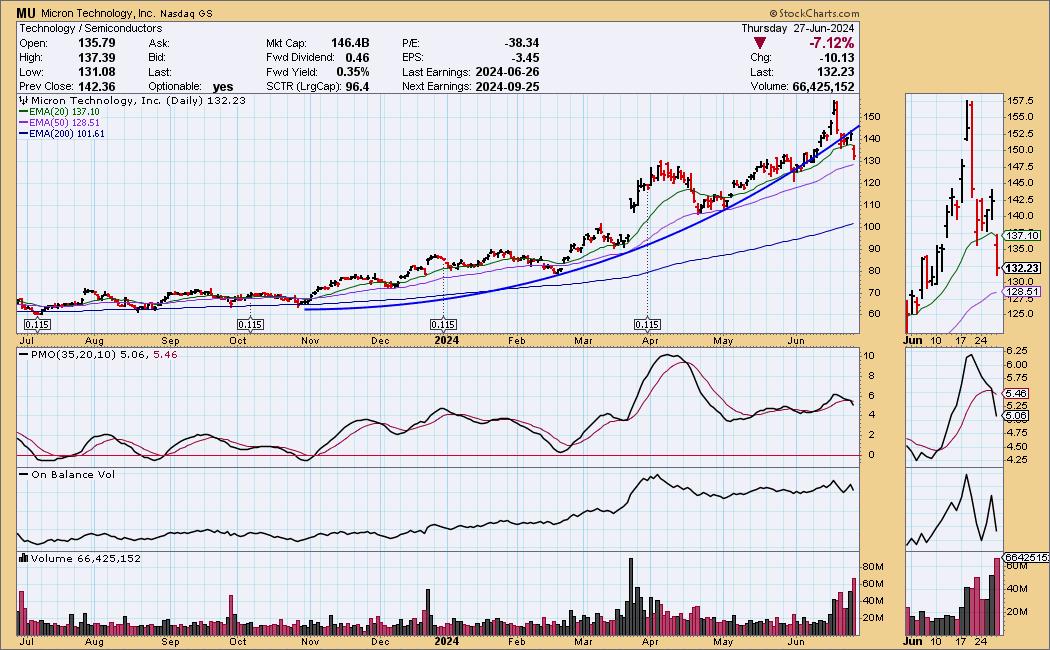1050x650 pixels.
Task: Click the Last Earnings date 2024-06-26
Action: 507,72
